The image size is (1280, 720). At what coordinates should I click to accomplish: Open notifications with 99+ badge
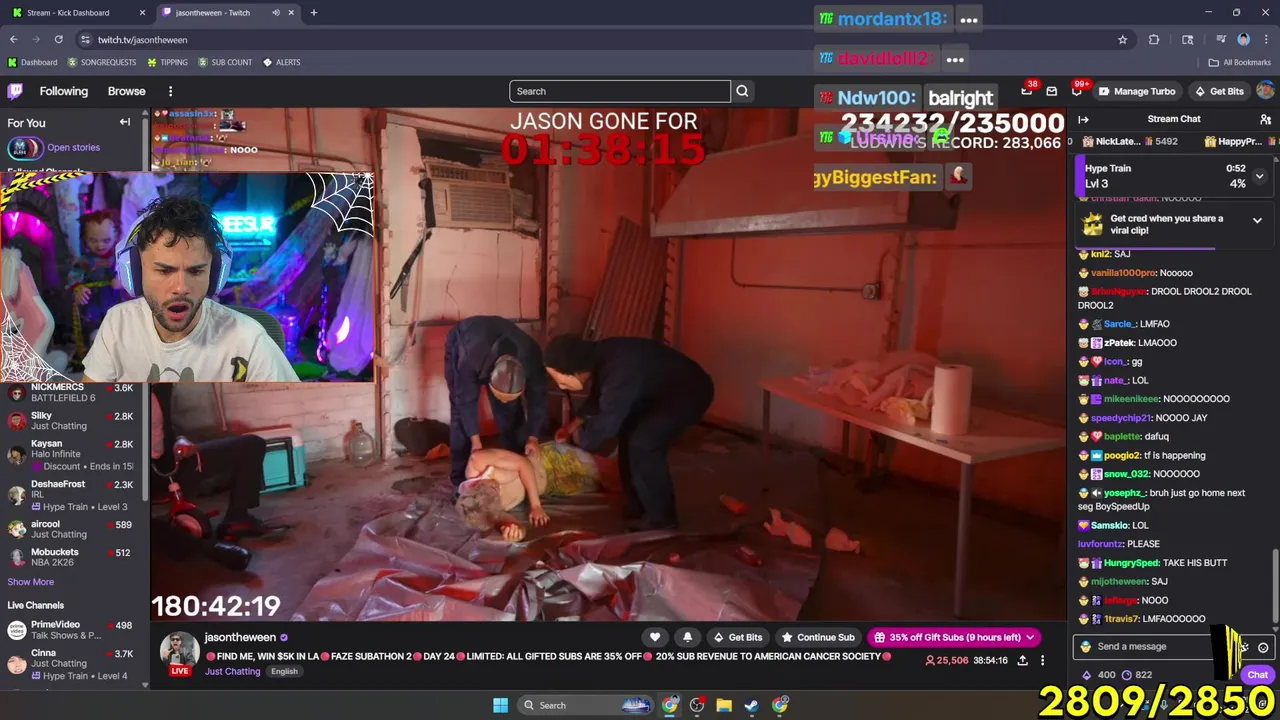tap(1077, 91)
